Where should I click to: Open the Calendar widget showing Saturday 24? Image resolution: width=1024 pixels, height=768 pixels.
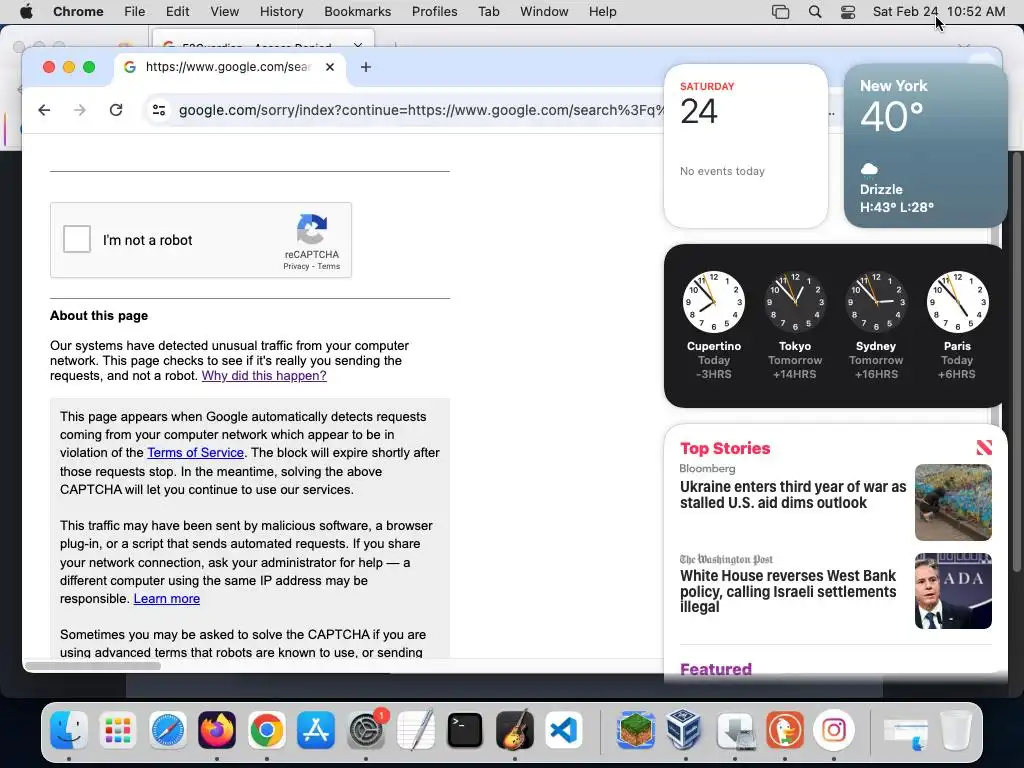tap(746, 146)
